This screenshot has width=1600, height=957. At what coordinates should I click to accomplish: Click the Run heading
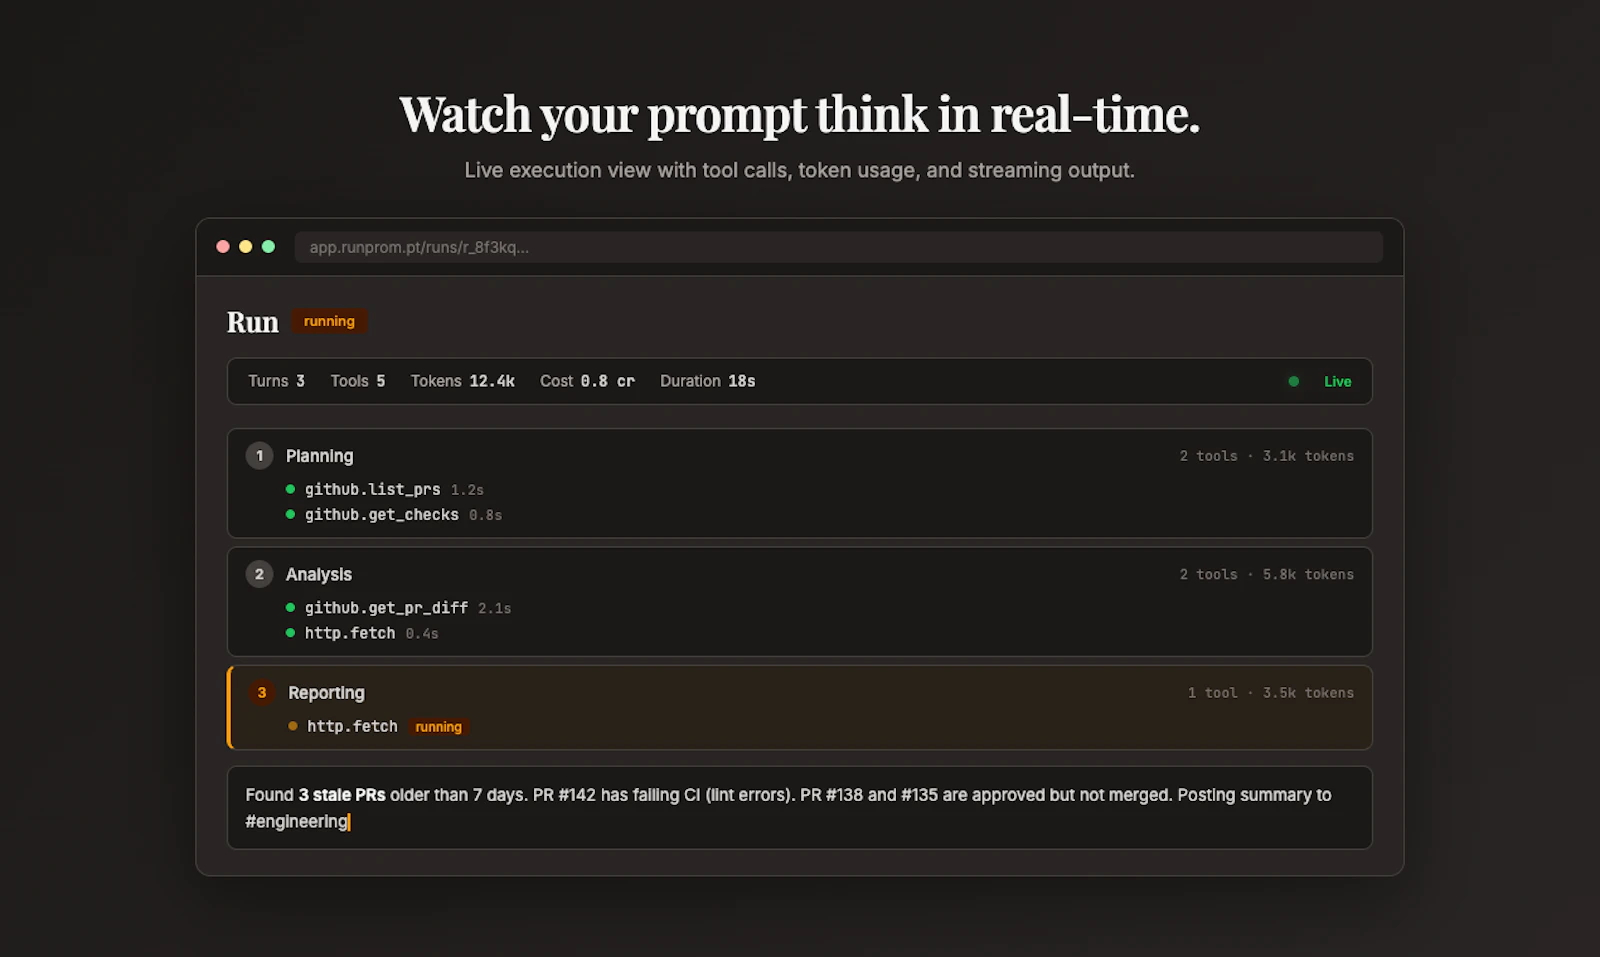252,322
